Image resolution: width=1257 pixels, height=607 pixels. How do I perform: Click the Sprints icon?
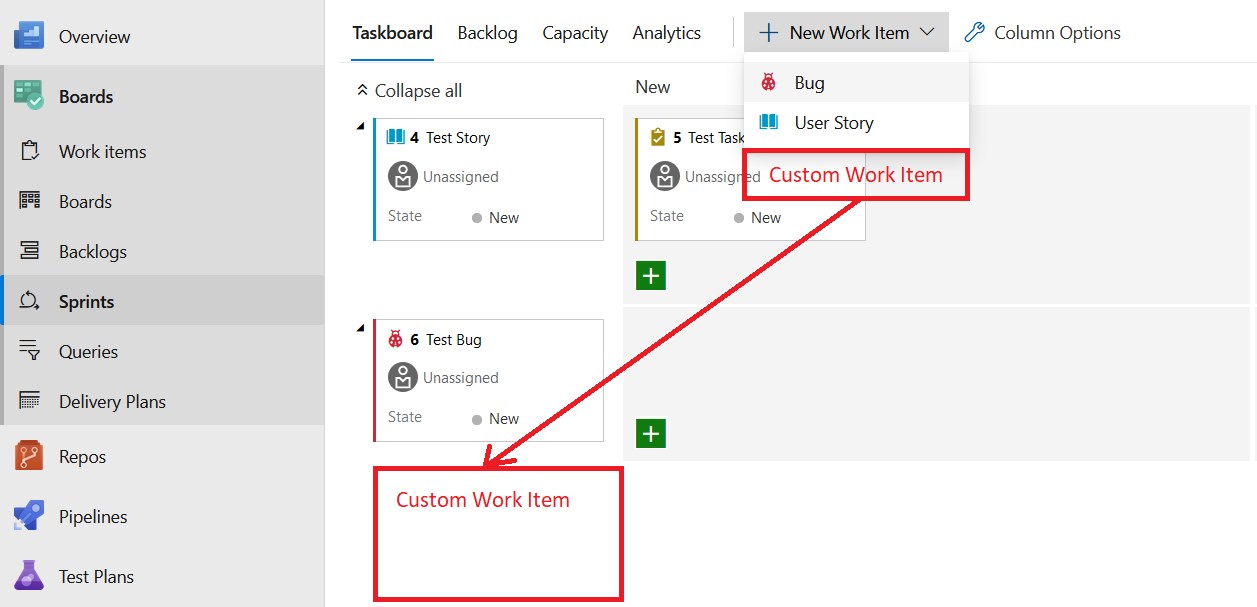coord(30,300)
